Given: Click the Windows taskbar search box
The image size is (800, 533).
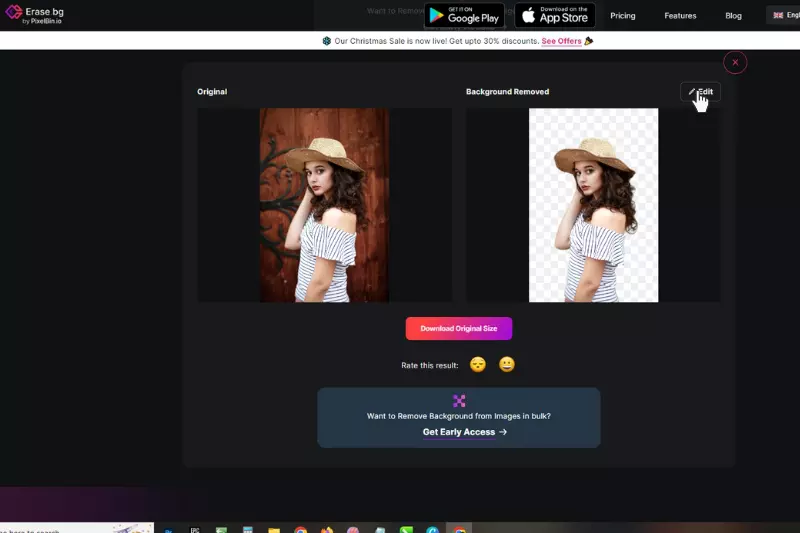Looking at the screenshot, I should [77, 528].
